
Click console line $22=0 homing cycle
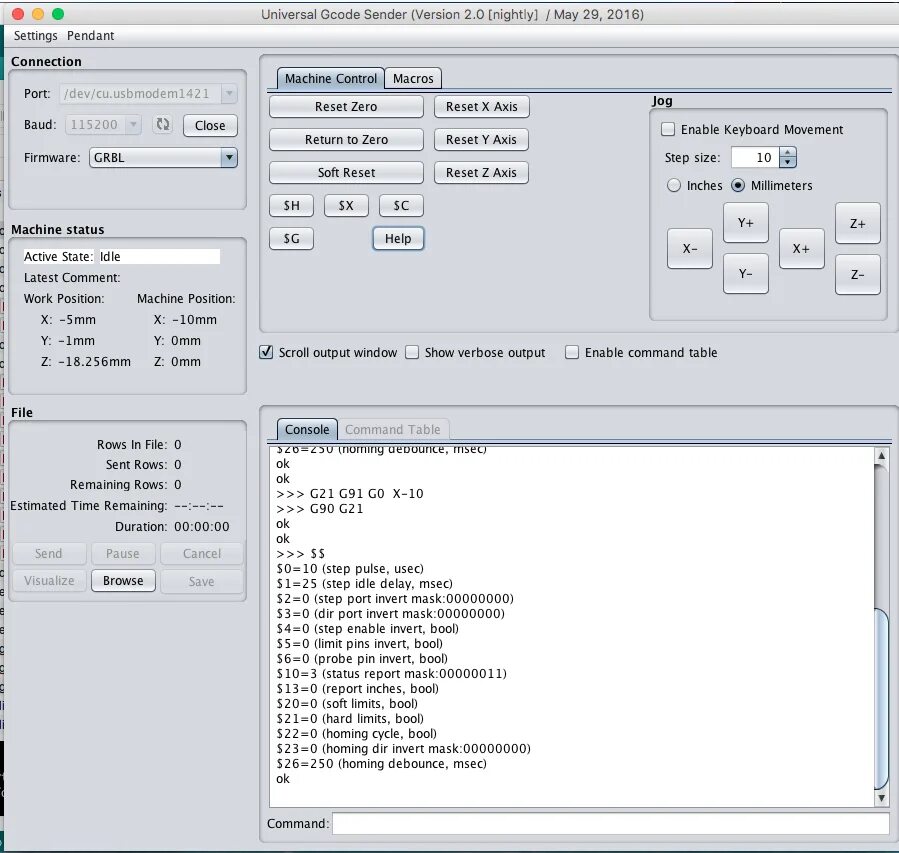[357, 734]
